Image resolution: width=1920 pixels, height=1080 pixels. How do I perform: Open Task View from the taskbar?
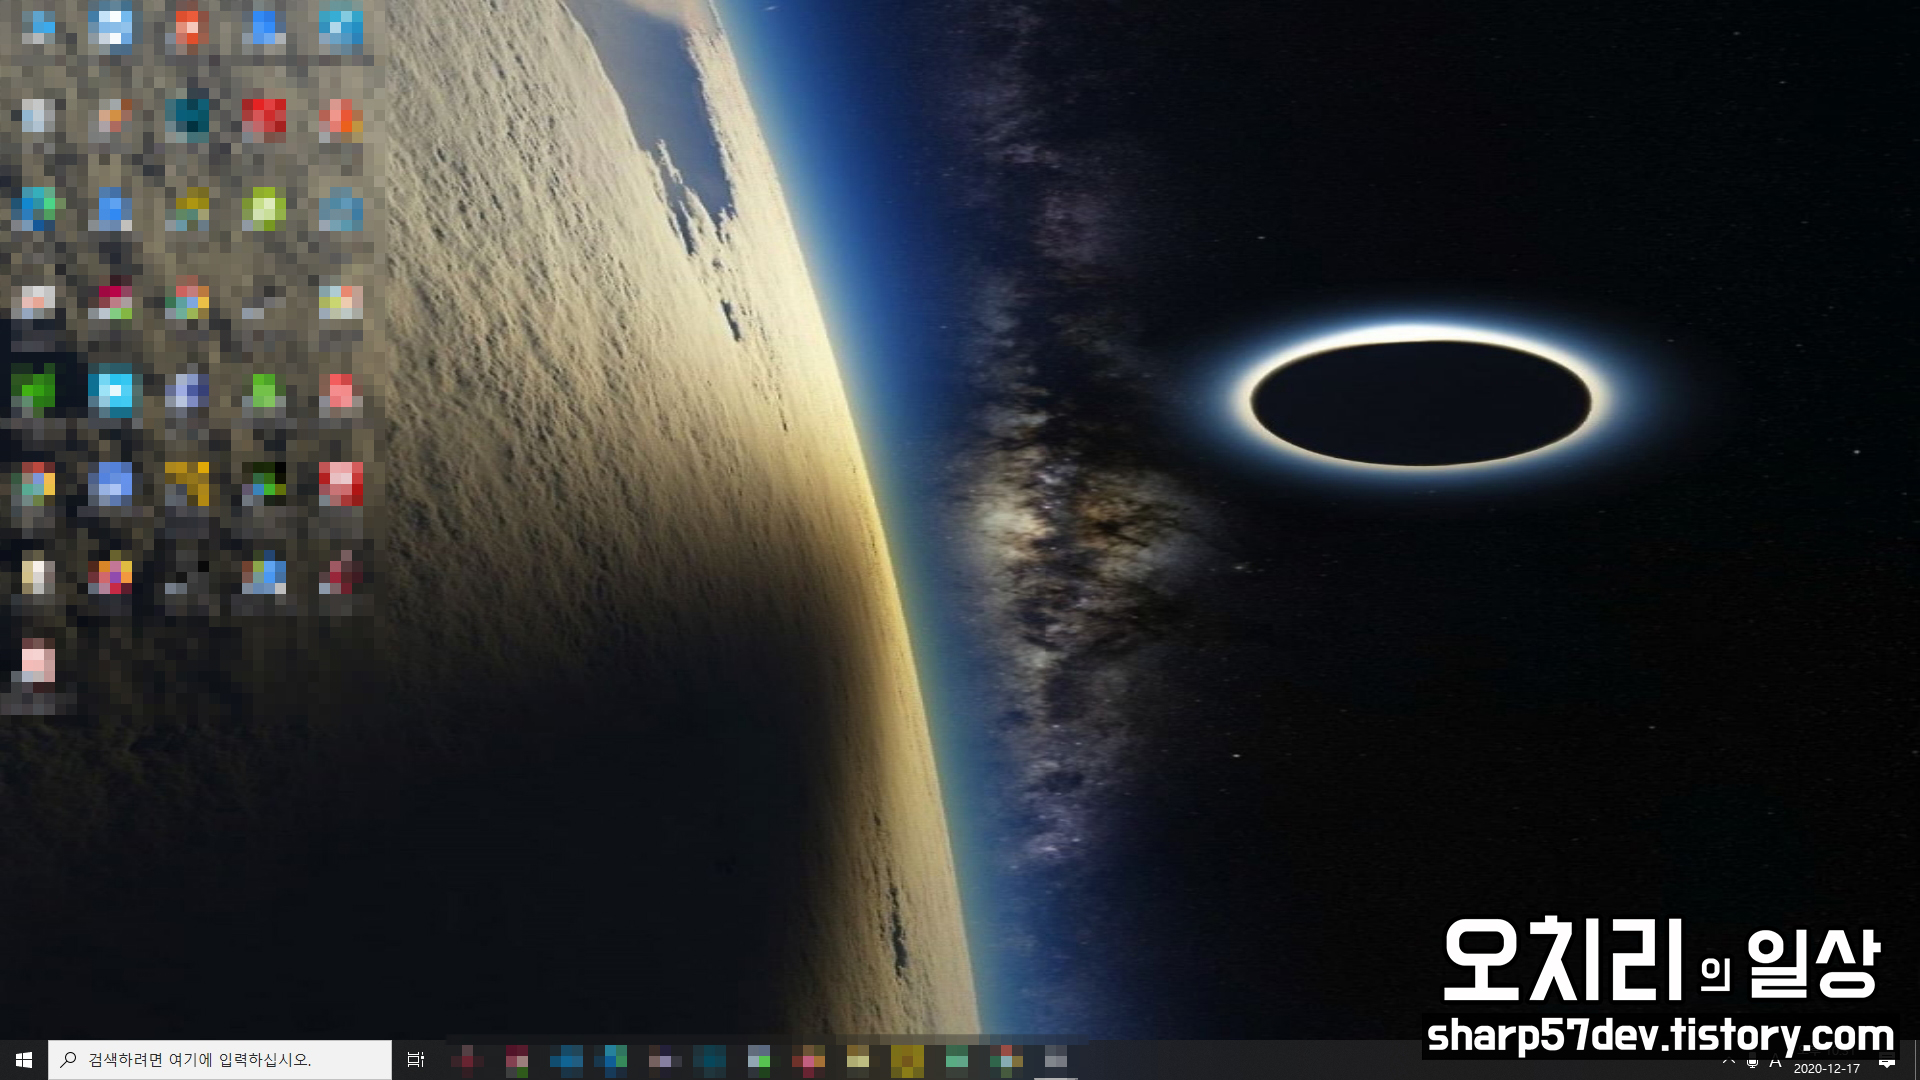[x=416, y=1059]
